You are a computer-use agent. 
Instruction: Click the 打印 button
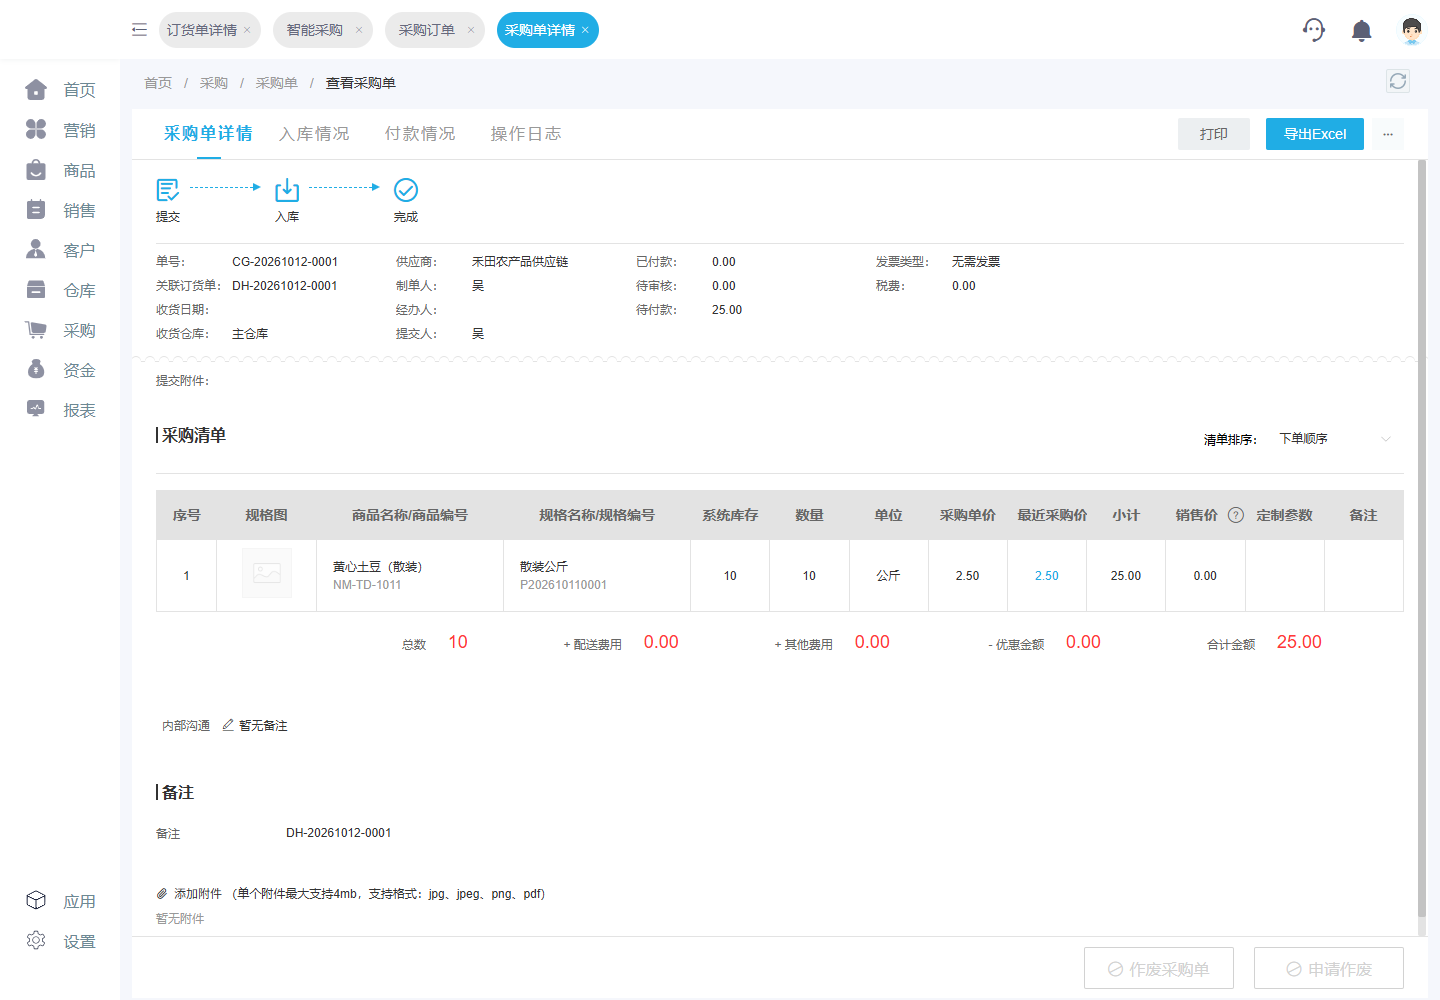[1214, 134]
